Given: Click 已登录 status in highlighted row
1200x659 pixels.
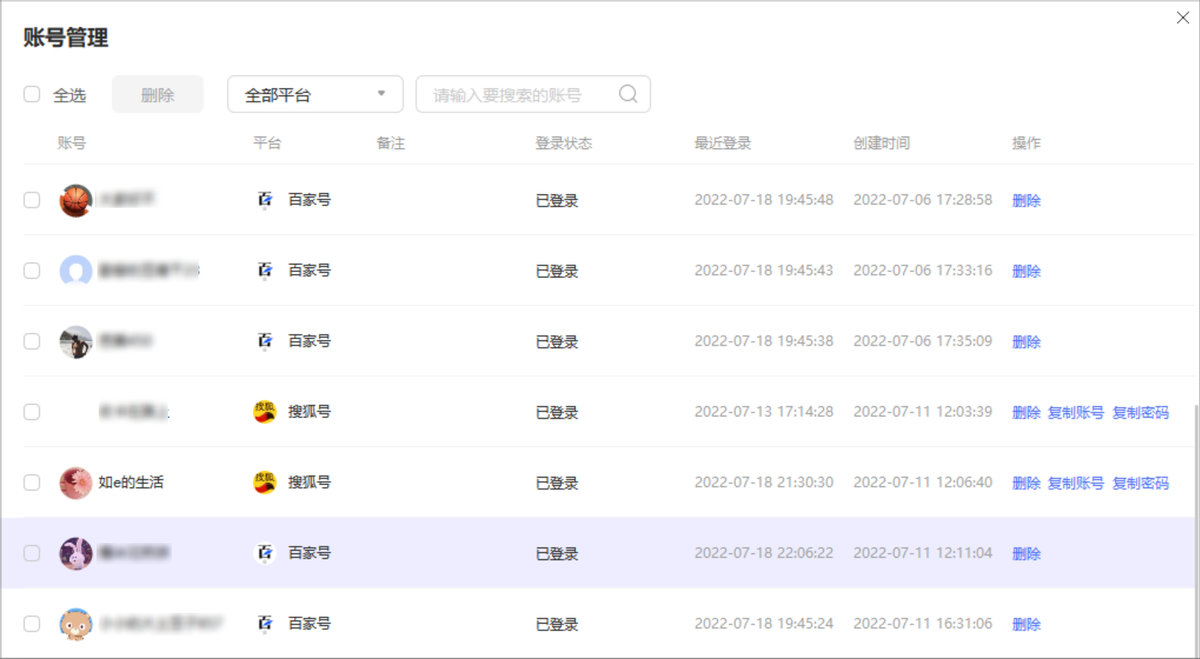Looking at the screenshot, I should tap(557, 553).
